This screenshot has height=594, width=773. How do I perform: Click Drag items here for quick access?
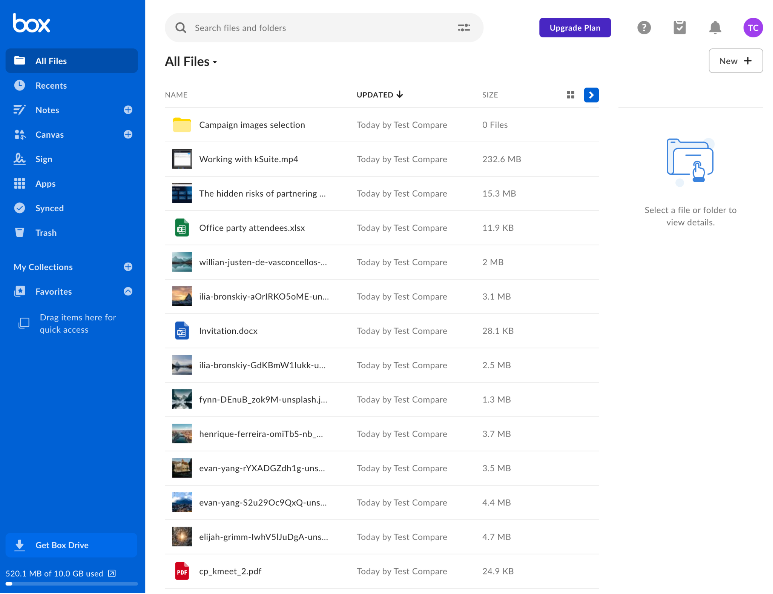78,323
